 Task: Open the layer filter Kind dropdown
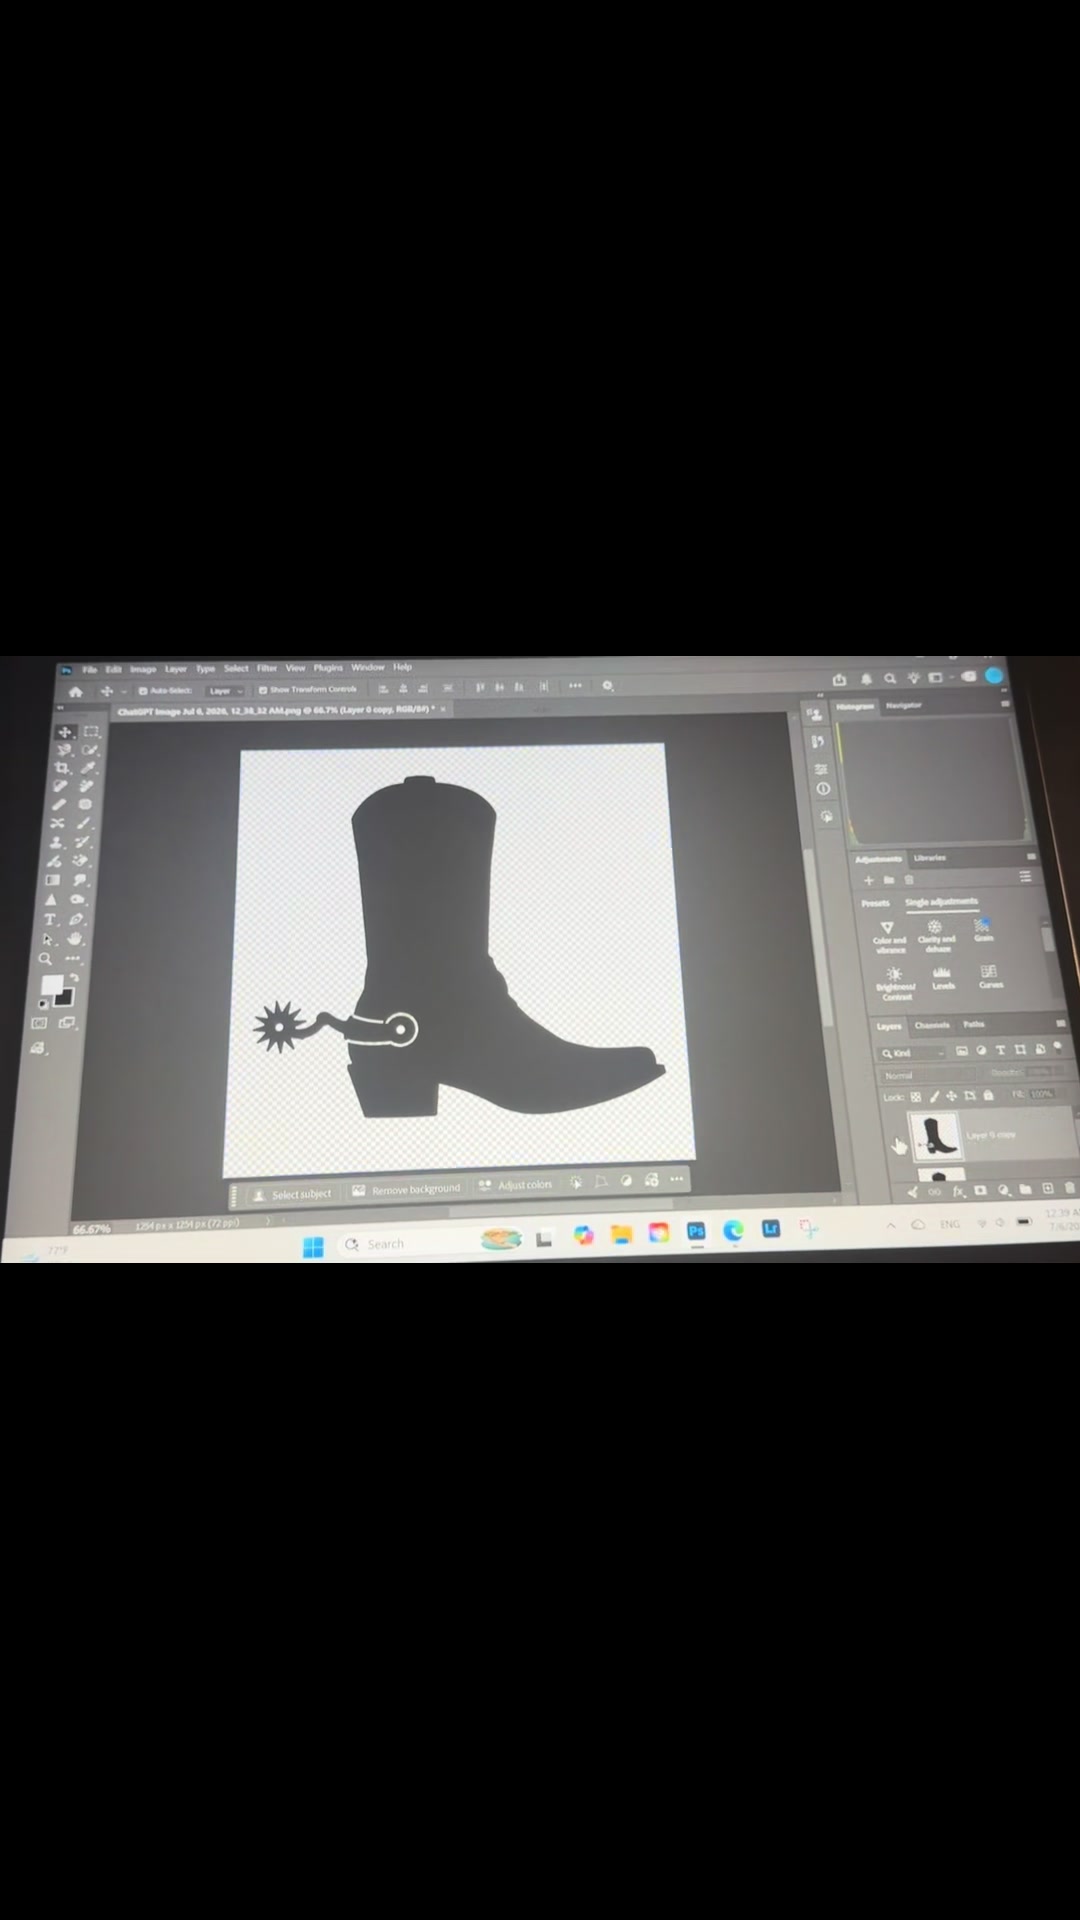pos(912,1053)
